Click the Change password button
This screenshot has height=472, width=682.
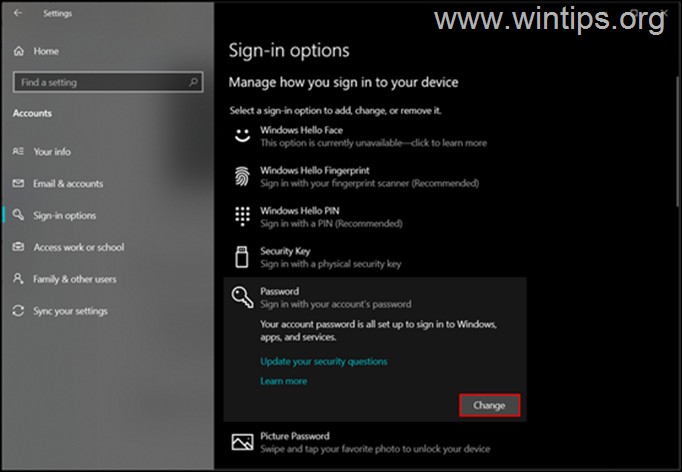coord(489,405)
